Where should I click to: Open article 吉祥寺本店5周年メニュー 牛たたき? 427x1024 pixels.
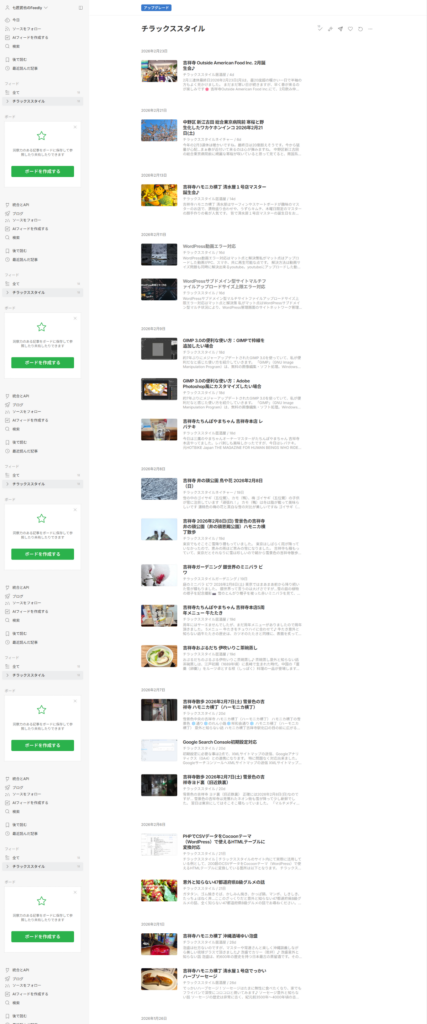tap(224, 610)
